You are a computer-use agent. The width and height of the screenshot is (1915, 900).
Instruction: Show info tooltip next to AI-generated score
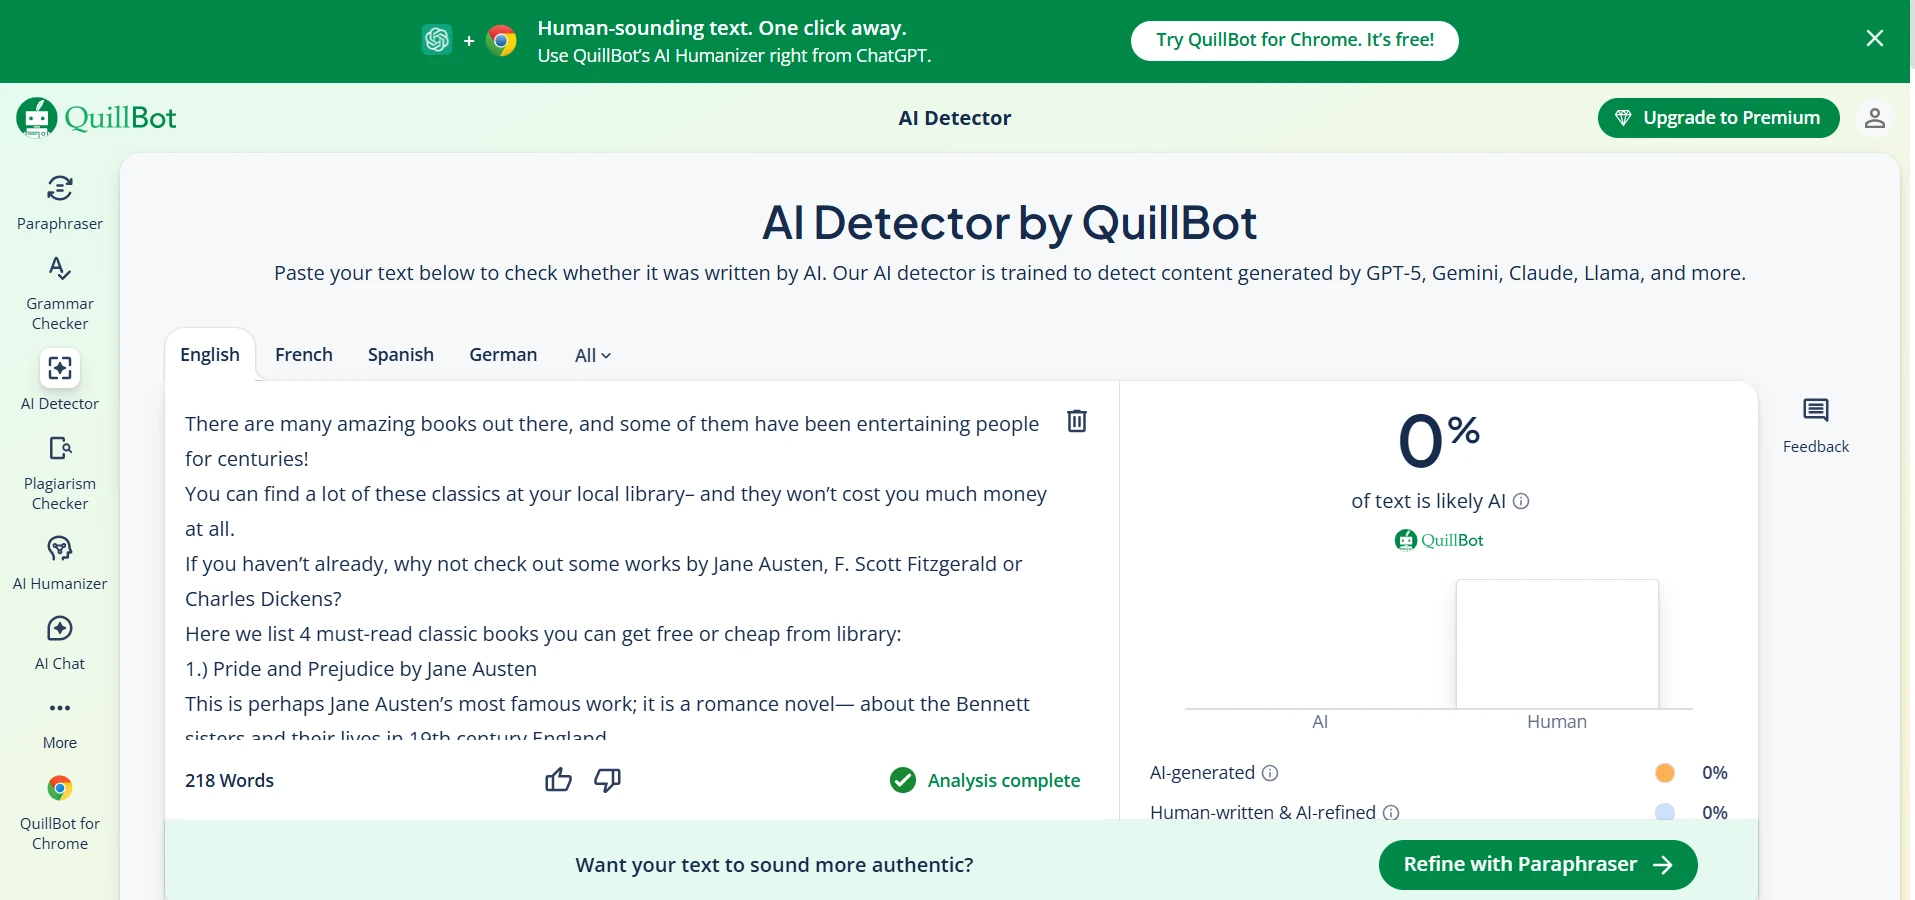click(1270, 773)
